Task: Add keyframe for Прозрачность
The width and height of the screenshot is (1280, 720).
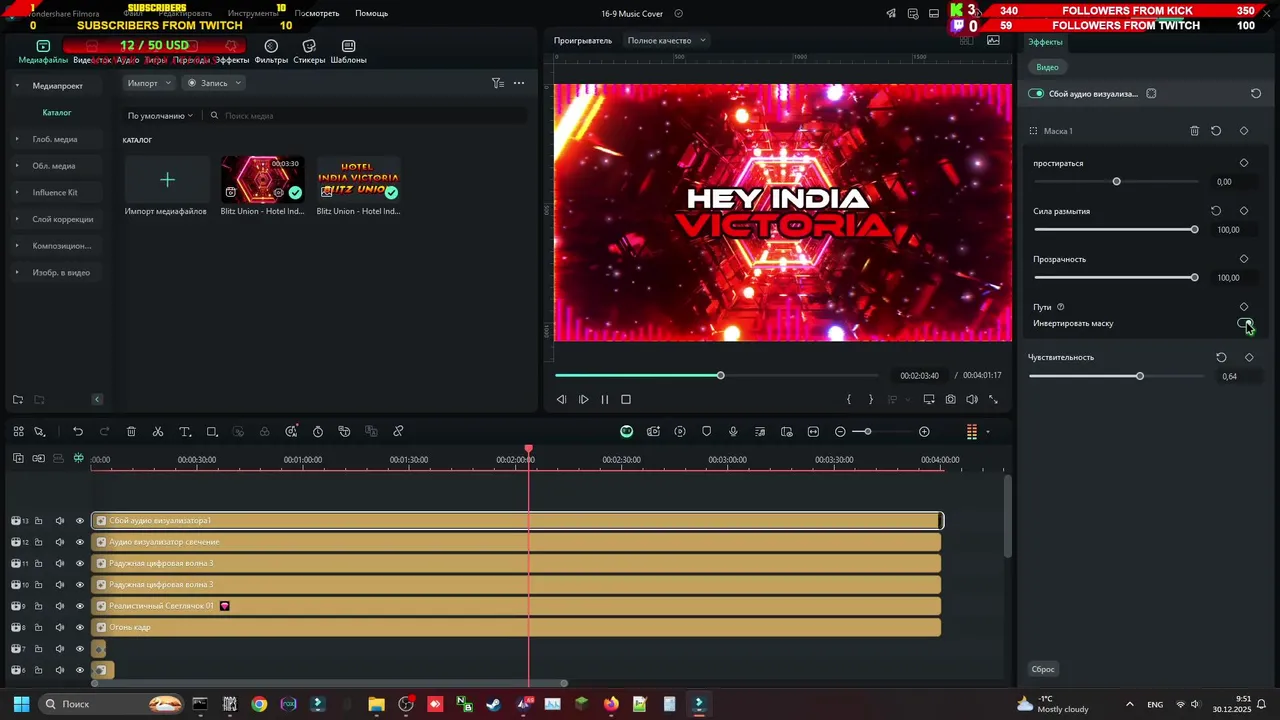Action: (x=1244, y=259)
